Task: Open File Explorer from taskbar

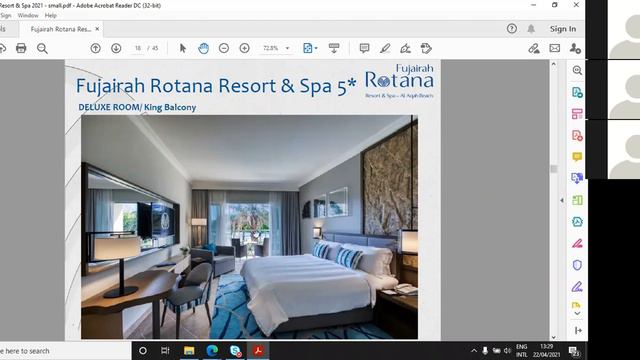Action: [189, 351]
